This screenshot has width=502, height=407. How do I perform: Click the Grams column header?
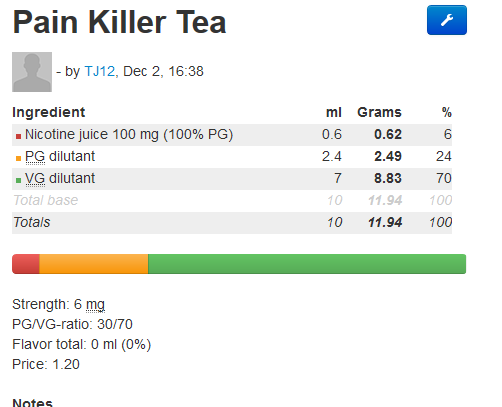pyautogui.click(x=379, y=112)
